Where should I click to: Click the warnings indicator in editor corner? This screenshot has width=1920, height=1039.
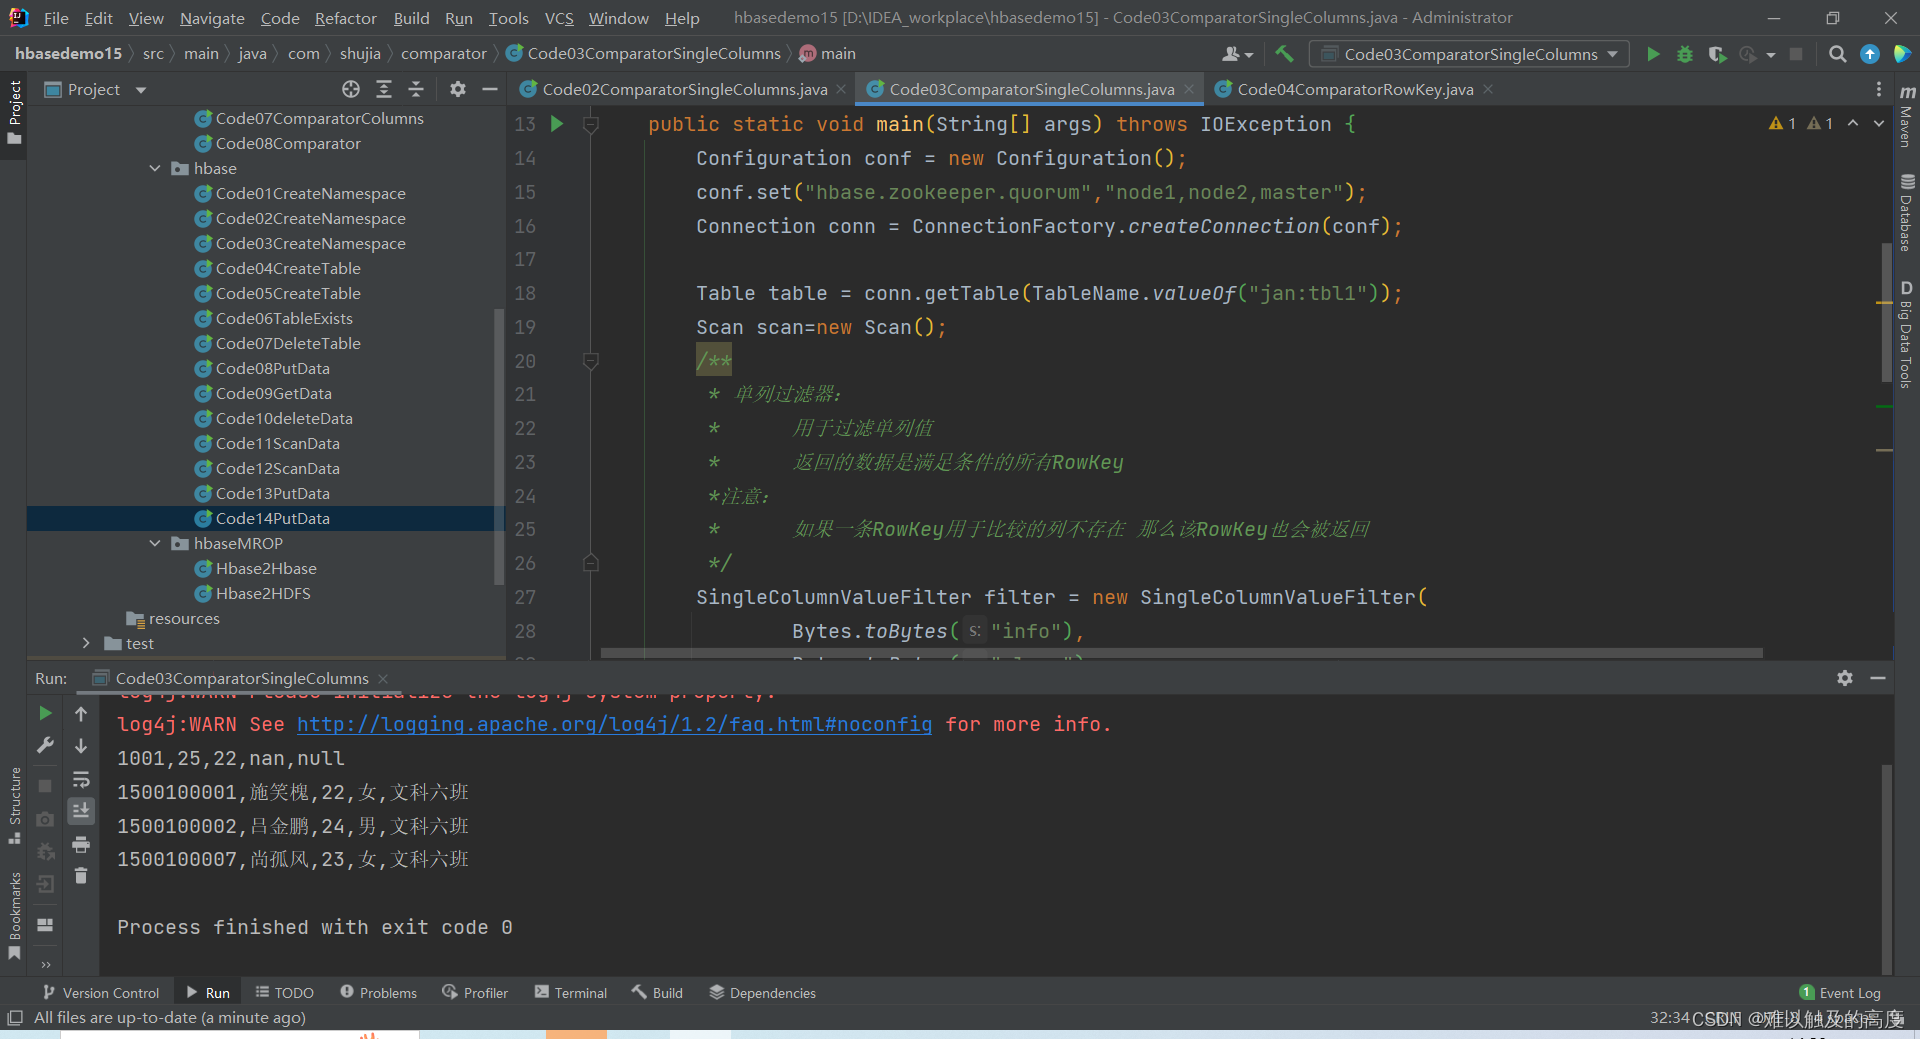(1801, 124)
